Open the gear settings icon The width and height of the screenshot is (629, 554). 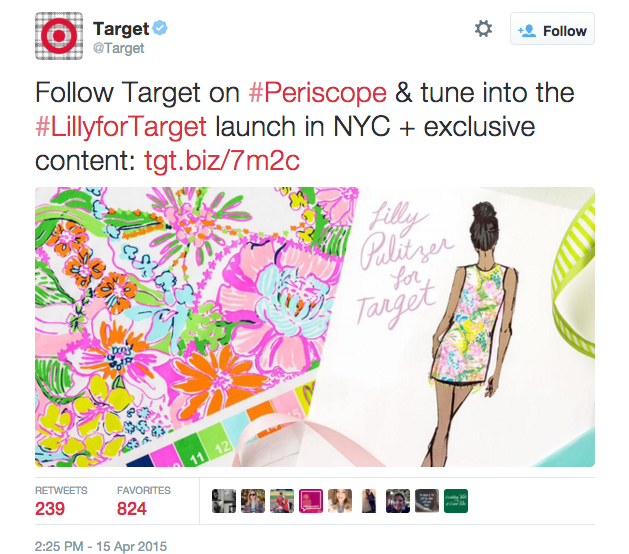(483, 29)
